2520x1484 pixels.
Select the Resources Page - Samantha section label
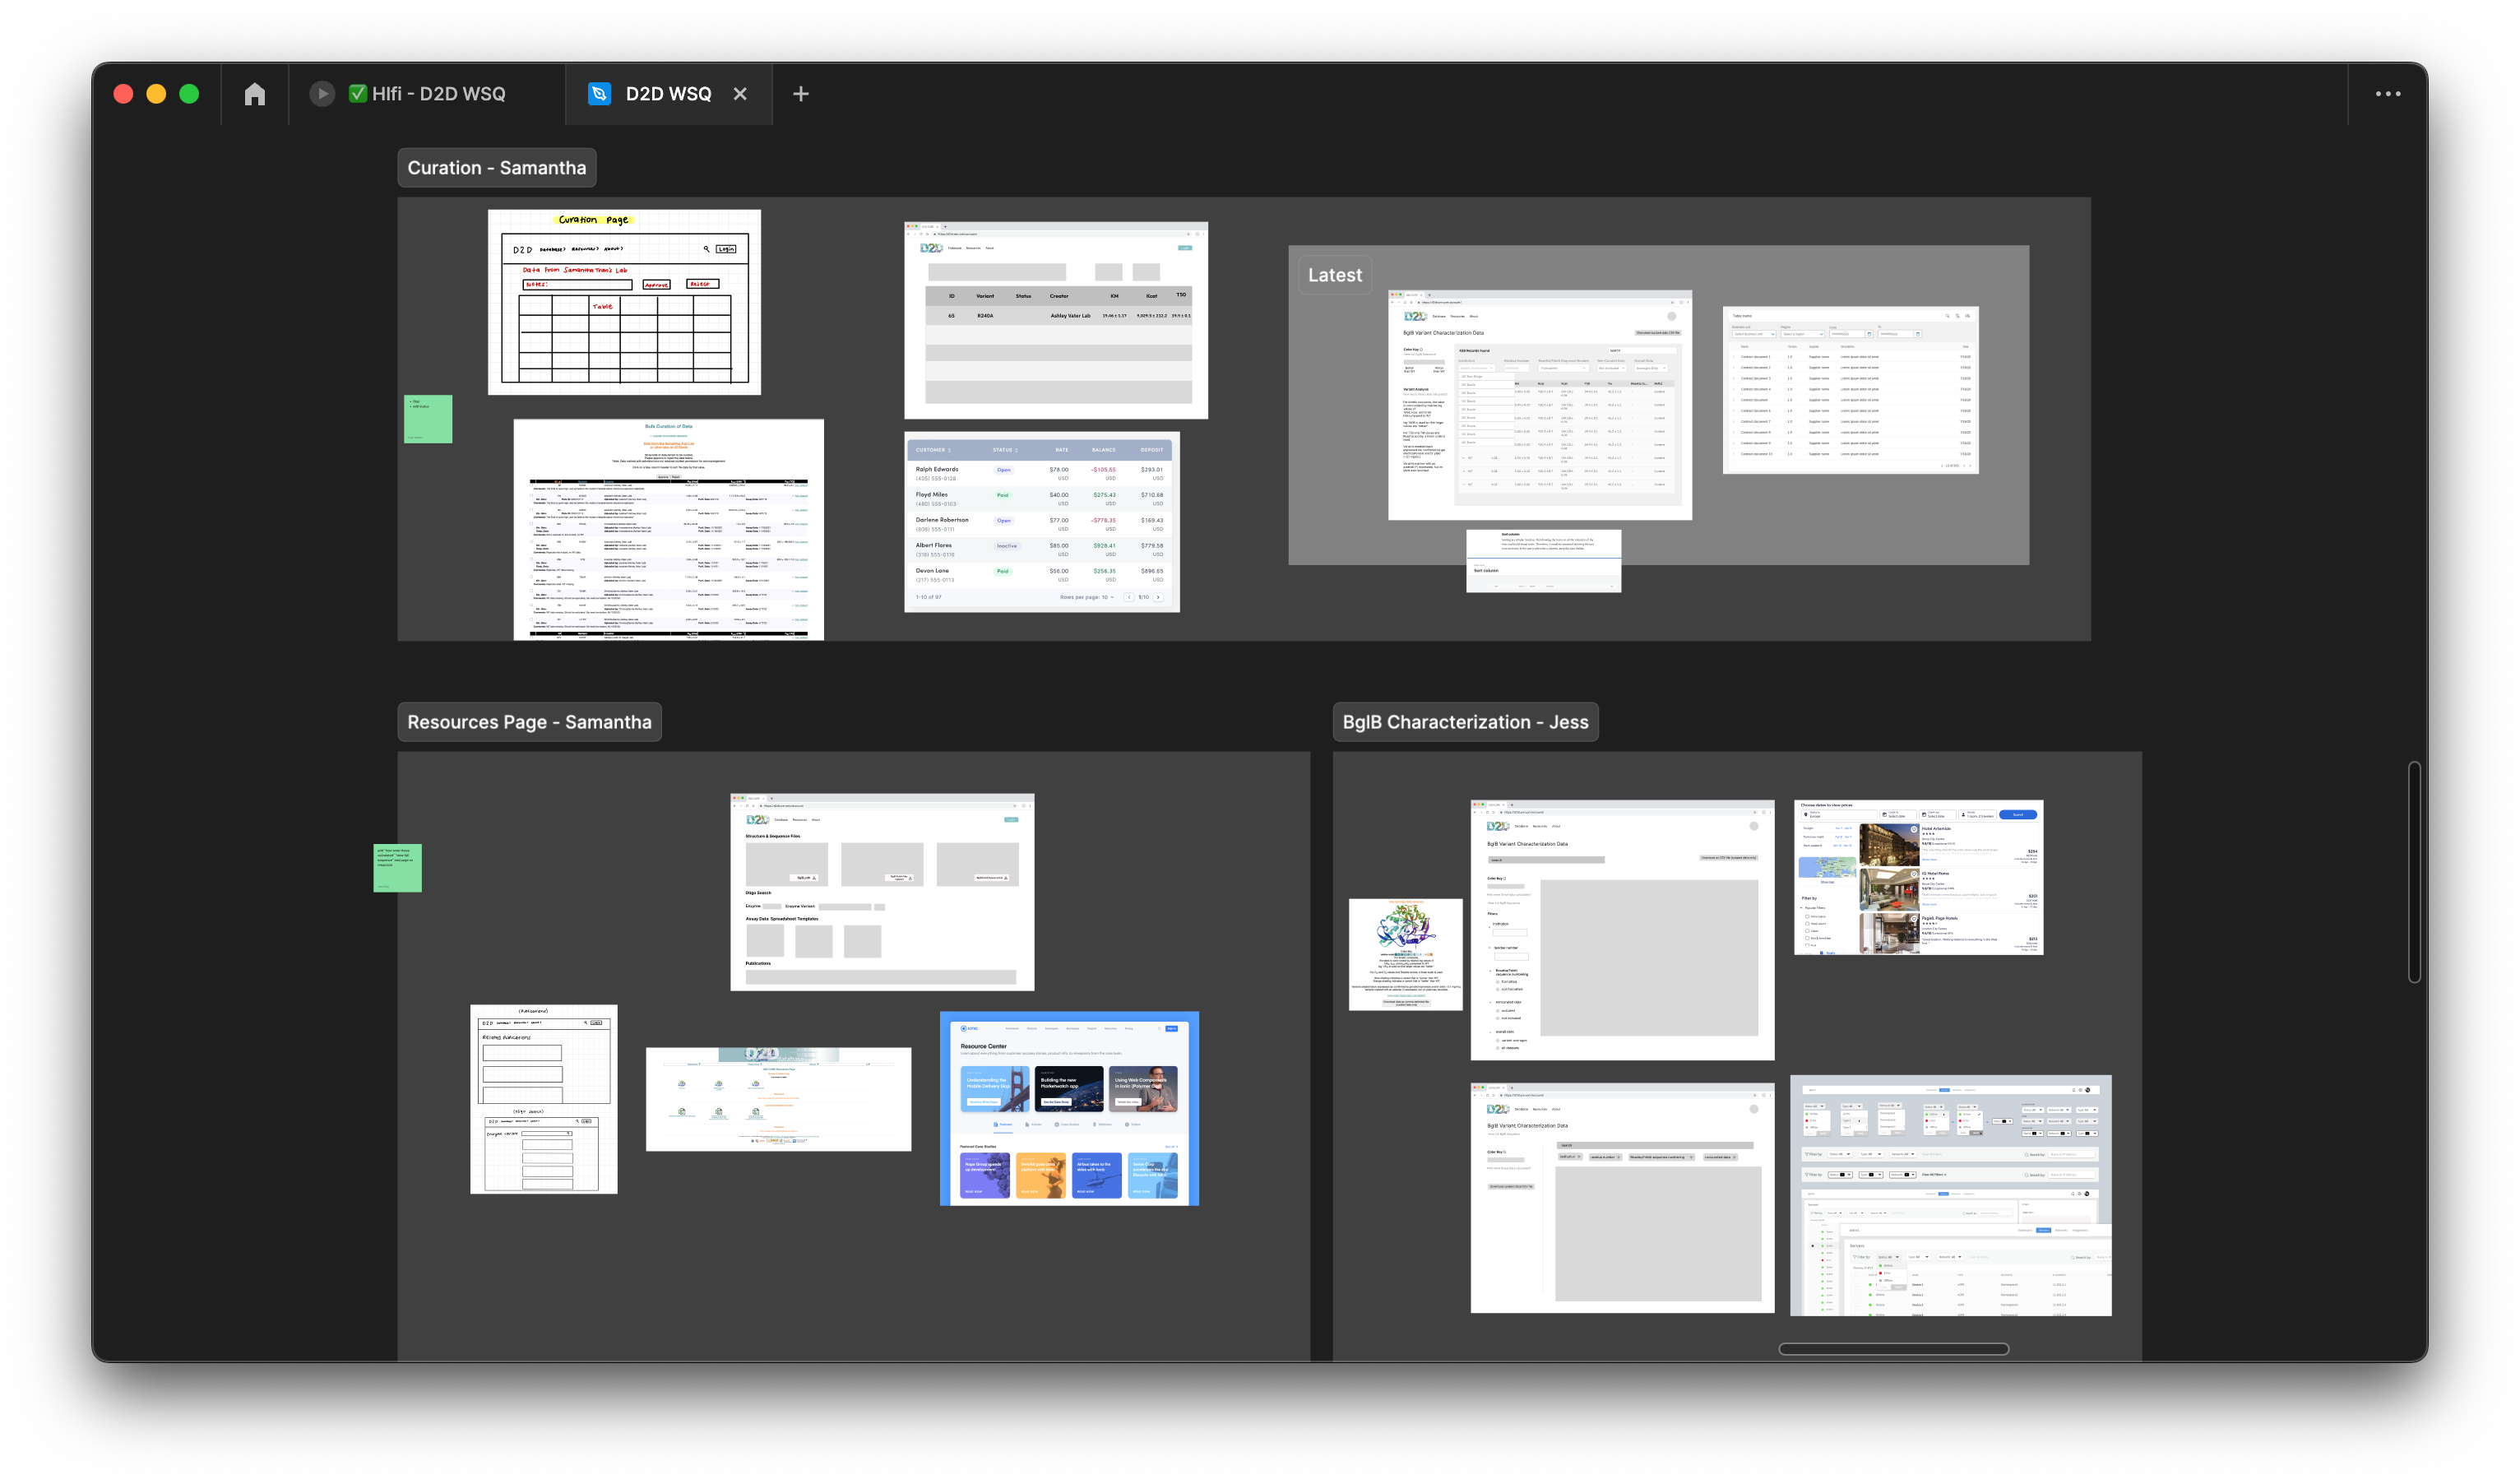point(529,722)
